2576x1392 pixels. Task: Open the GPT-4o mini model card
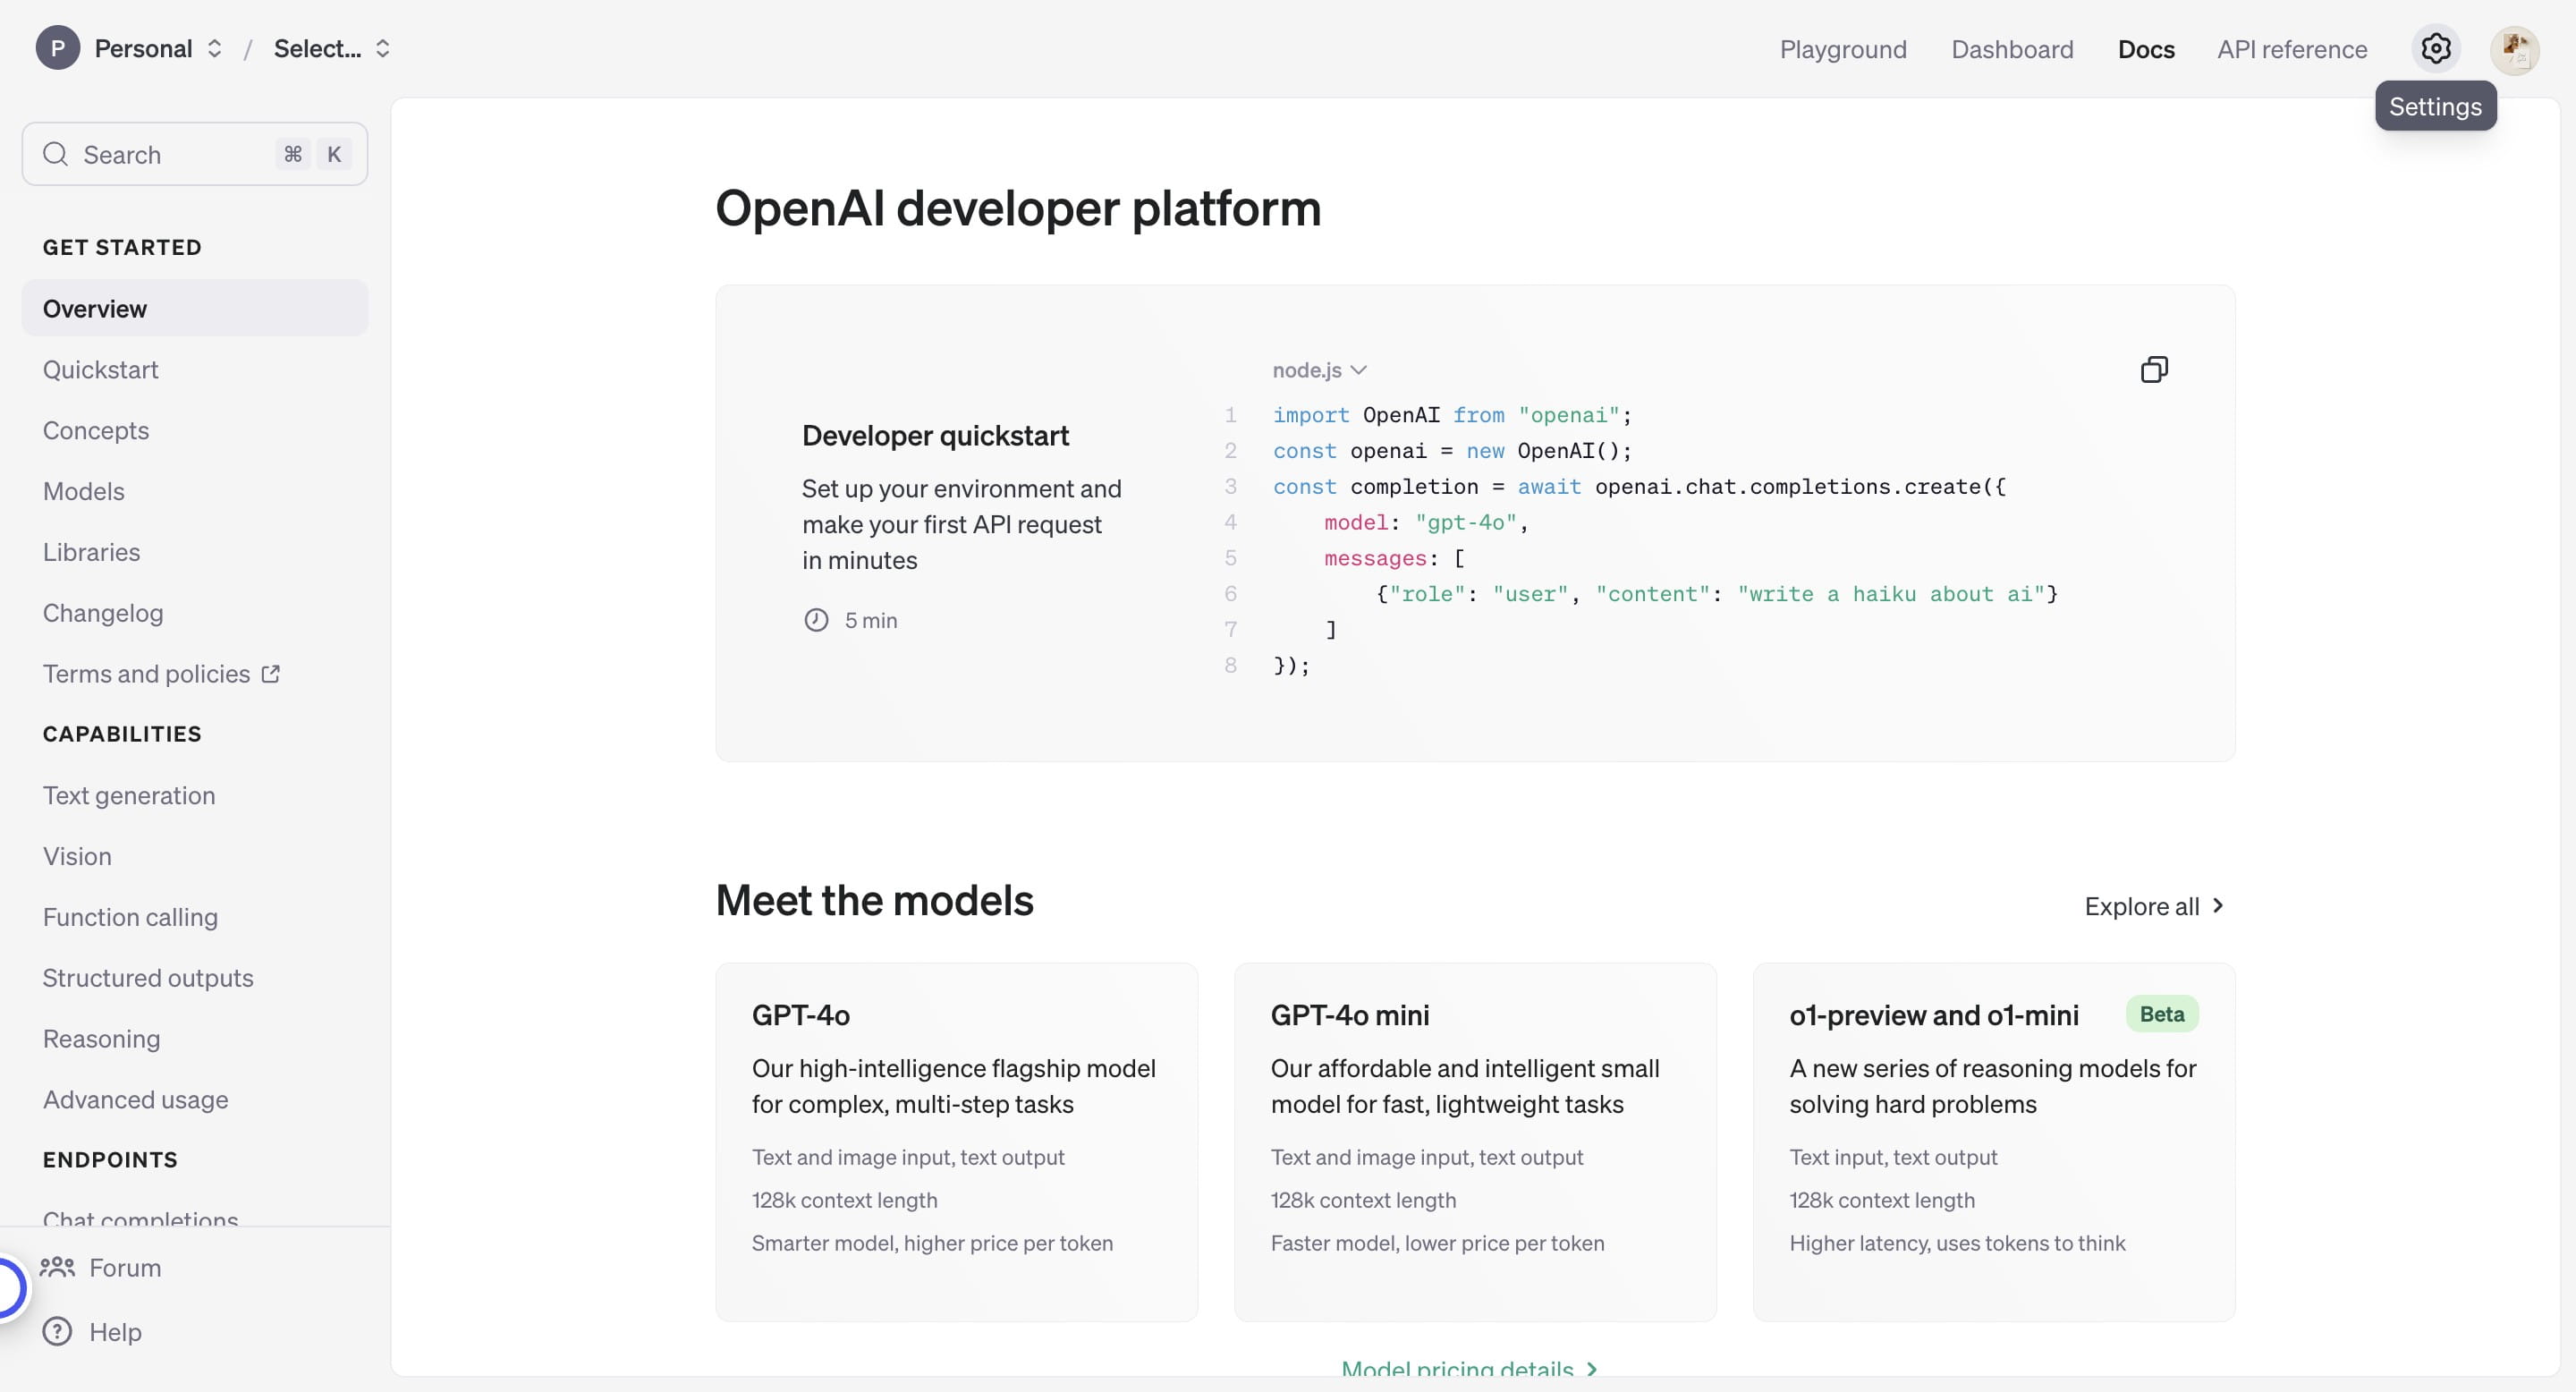(1474, 1140)
